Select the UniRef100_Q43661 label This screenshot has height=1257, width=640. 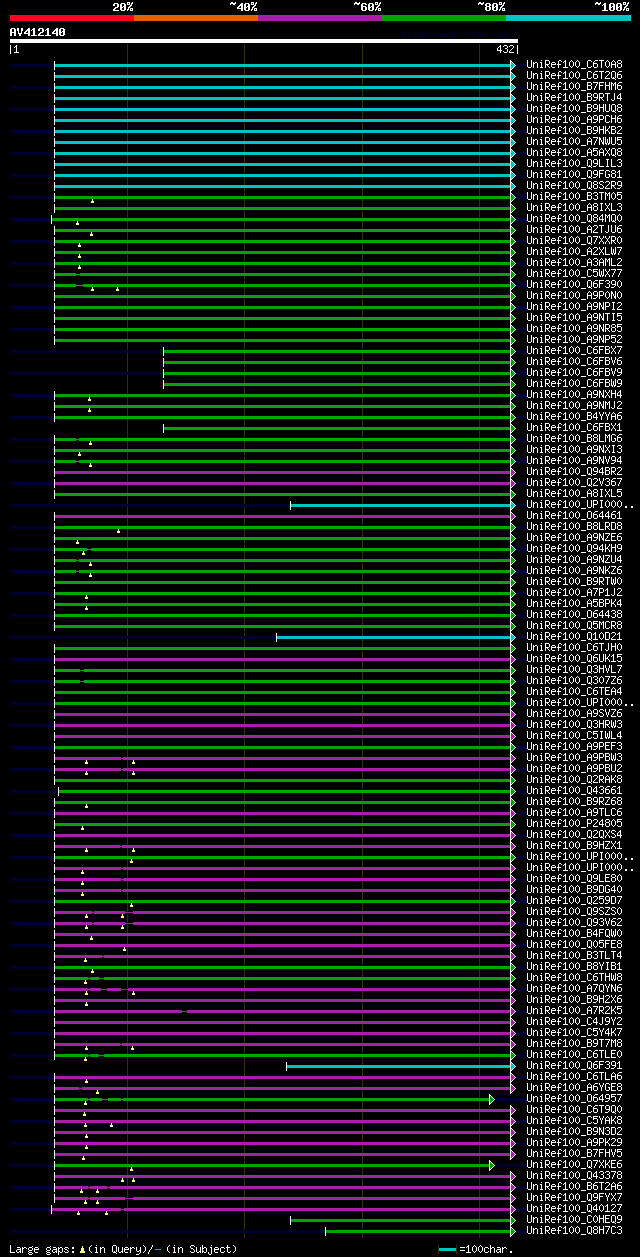click(x=574, y=790)
